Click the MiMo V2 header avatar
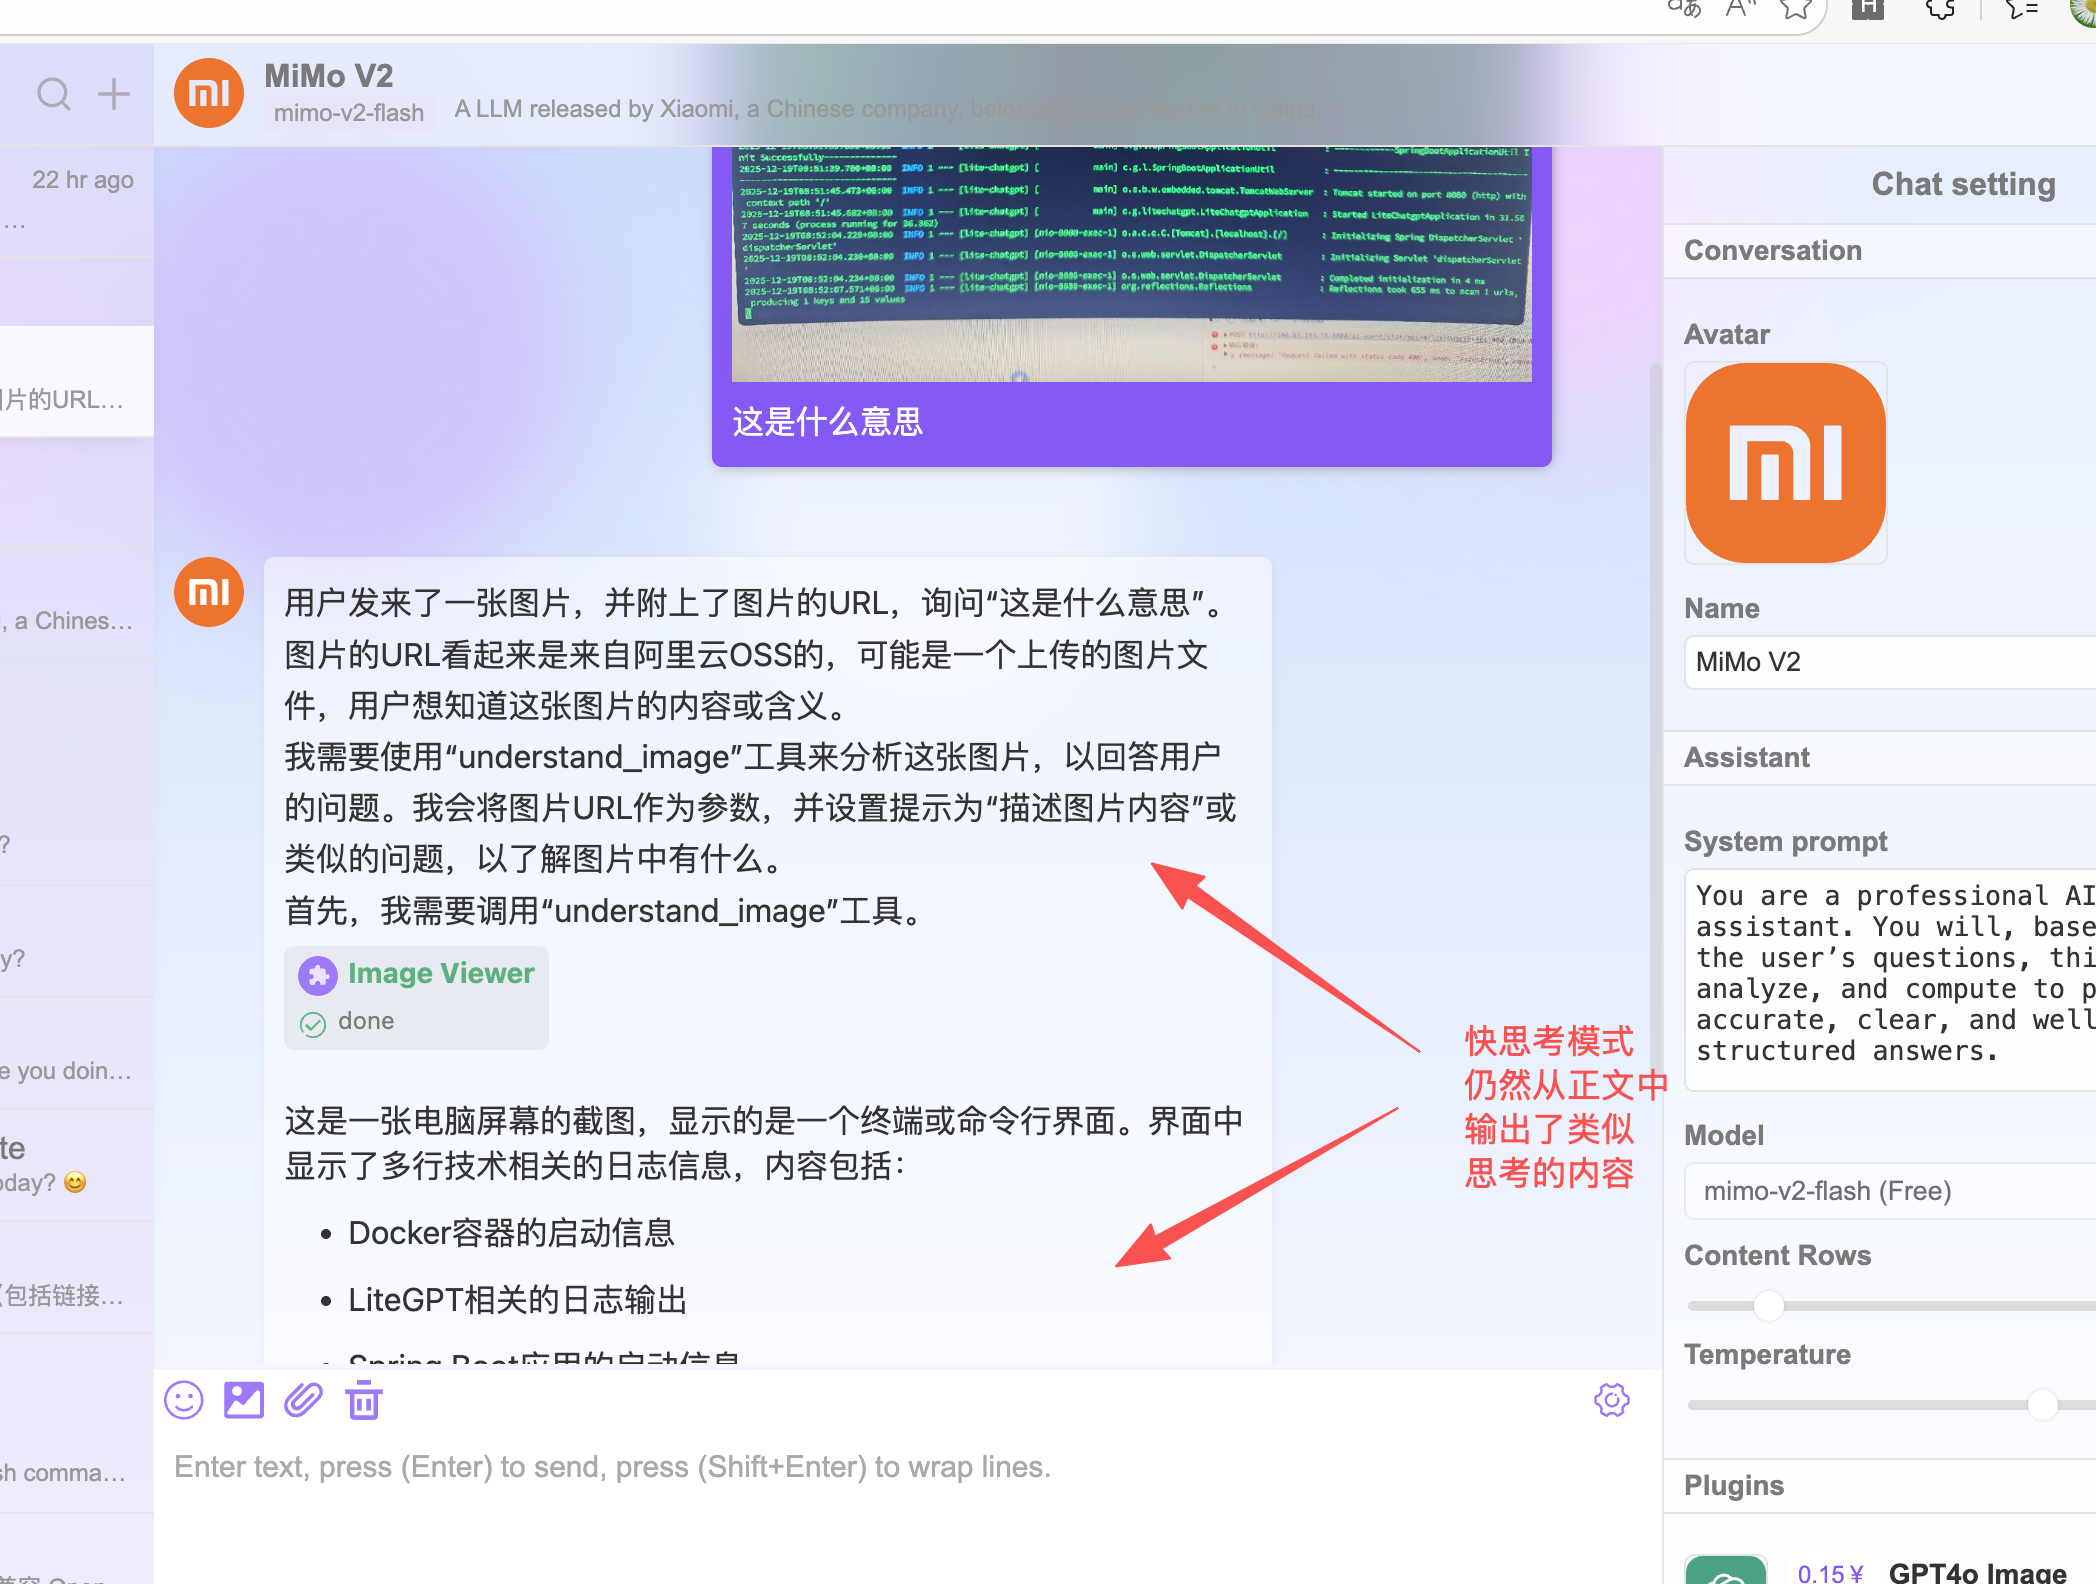 pyautogui.click(x=209, y=93)
